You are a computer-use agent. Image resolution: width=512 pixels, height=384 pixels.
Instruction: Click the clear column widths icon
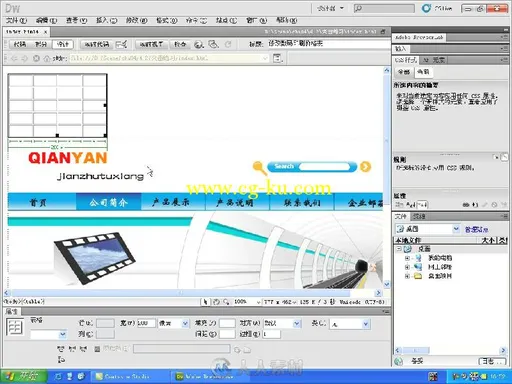tap(60, 349)
